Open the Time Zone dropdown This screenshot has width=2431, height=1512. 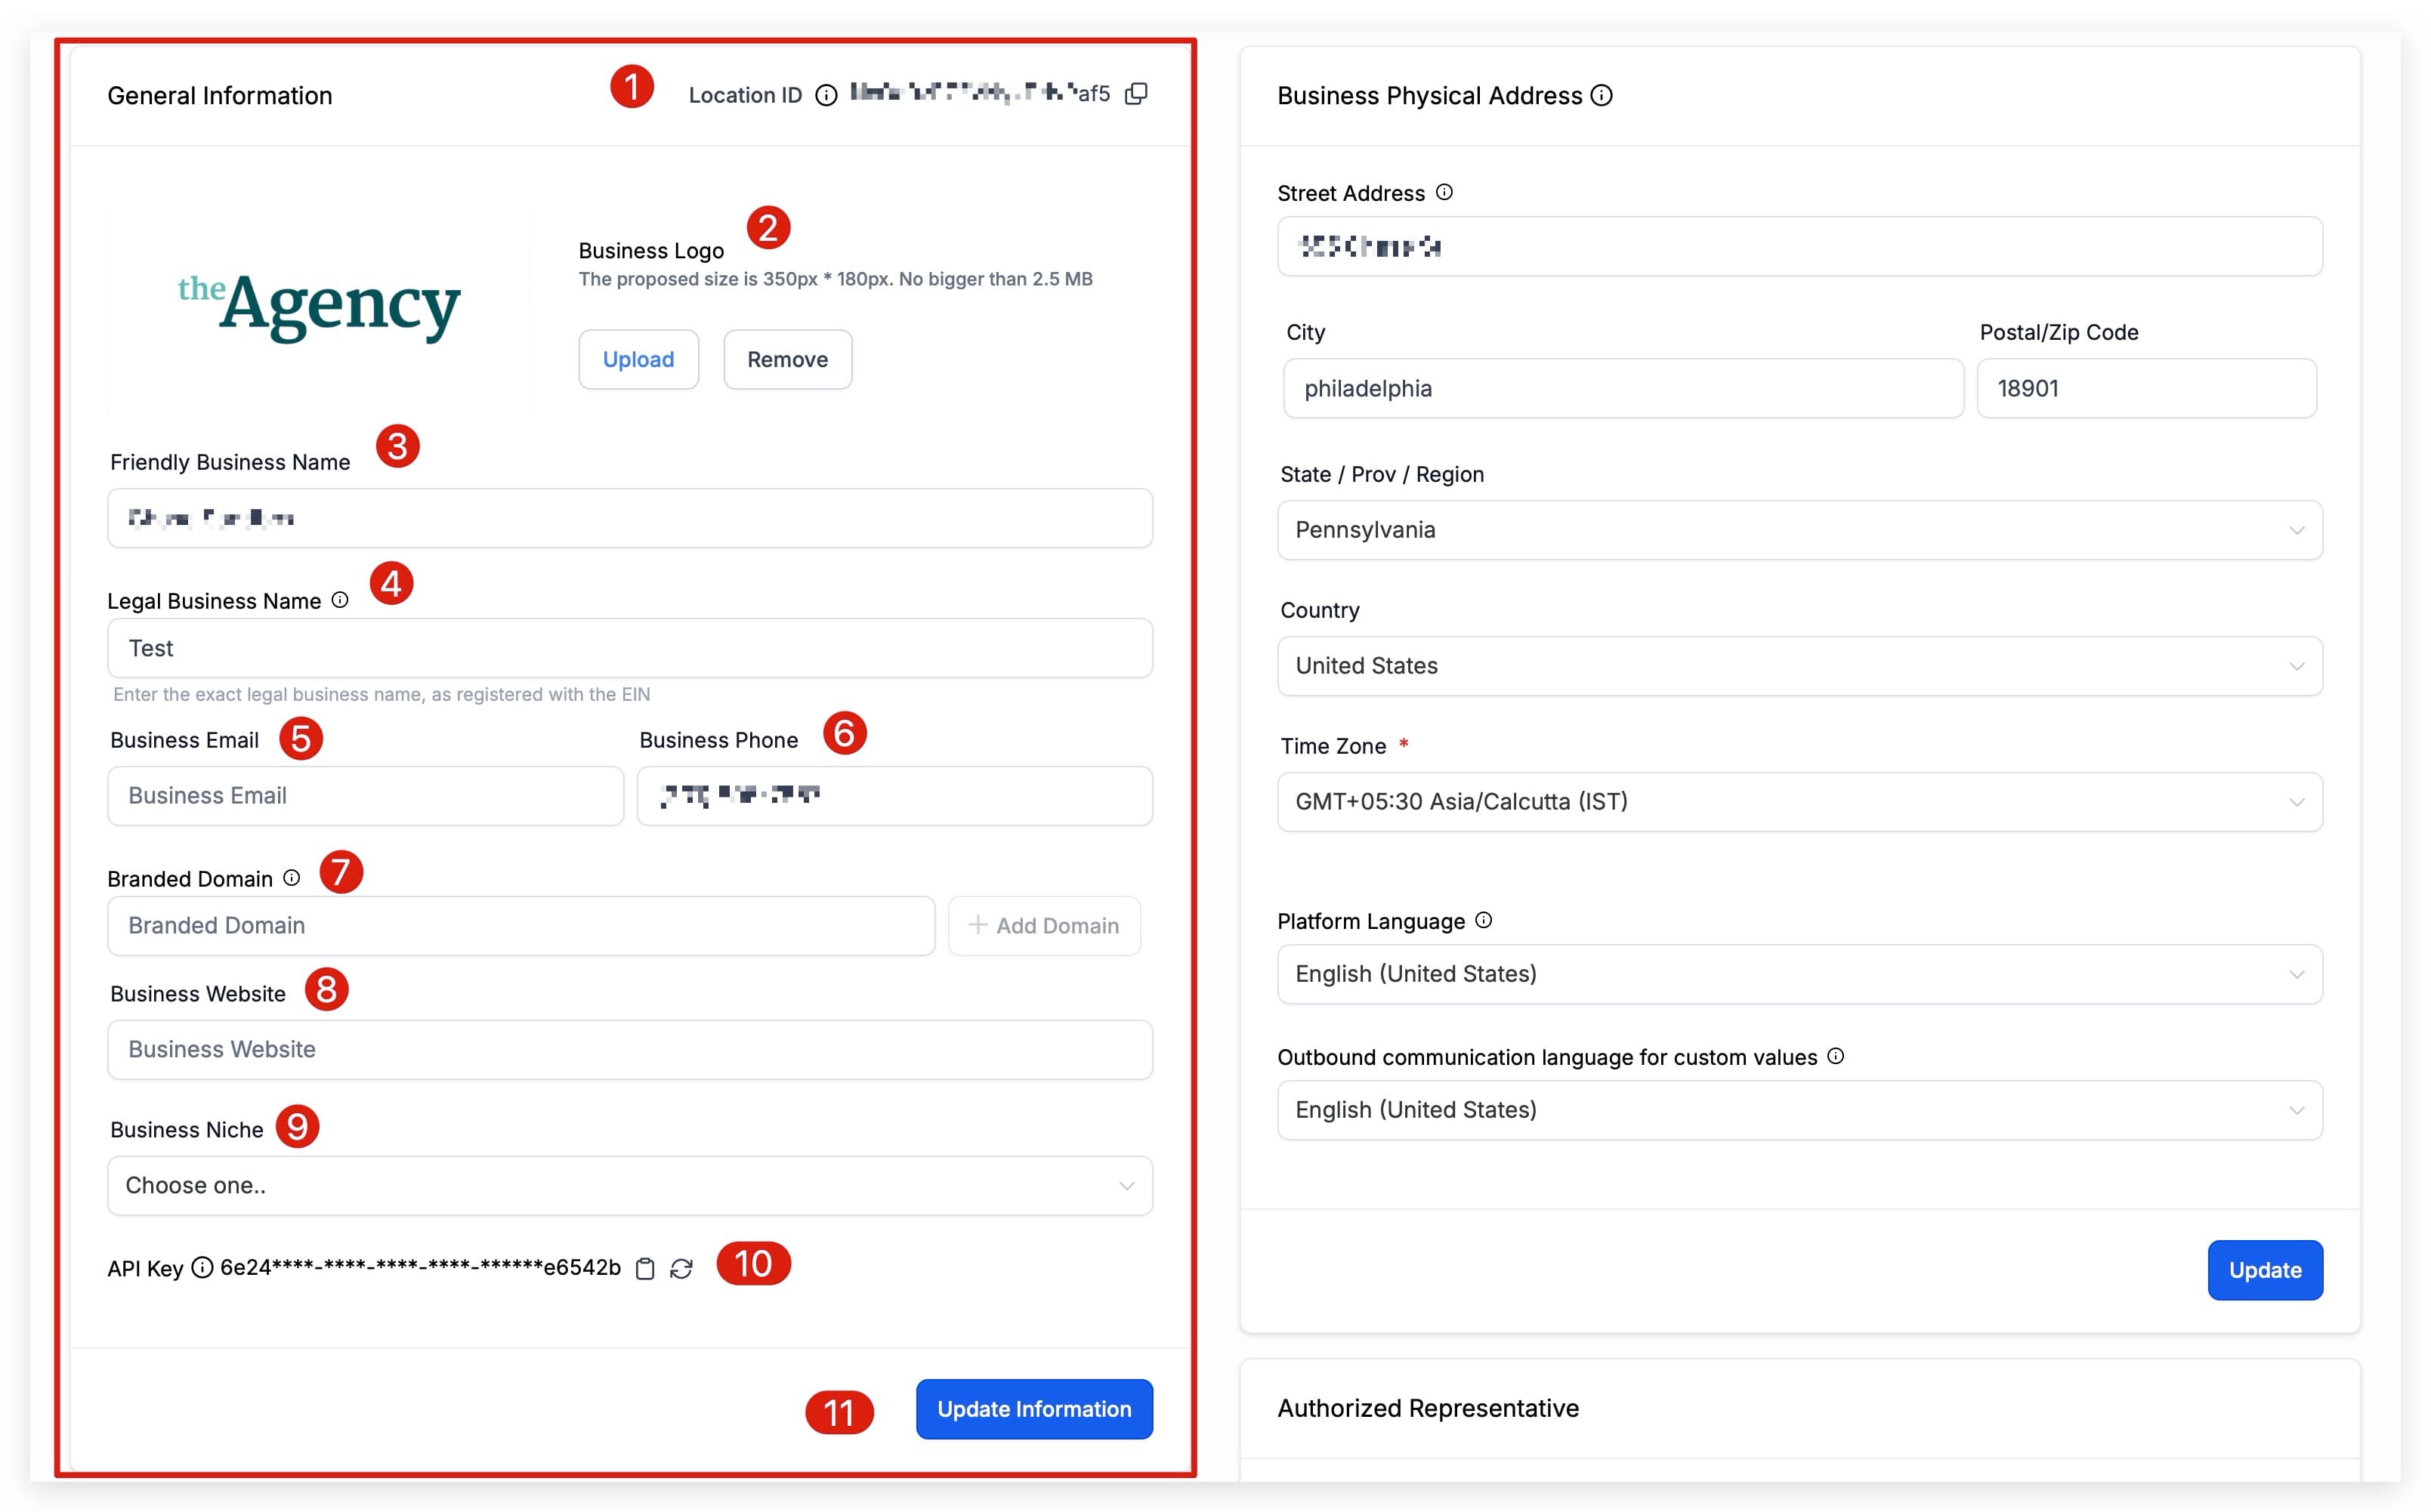tap(1799, 801)
